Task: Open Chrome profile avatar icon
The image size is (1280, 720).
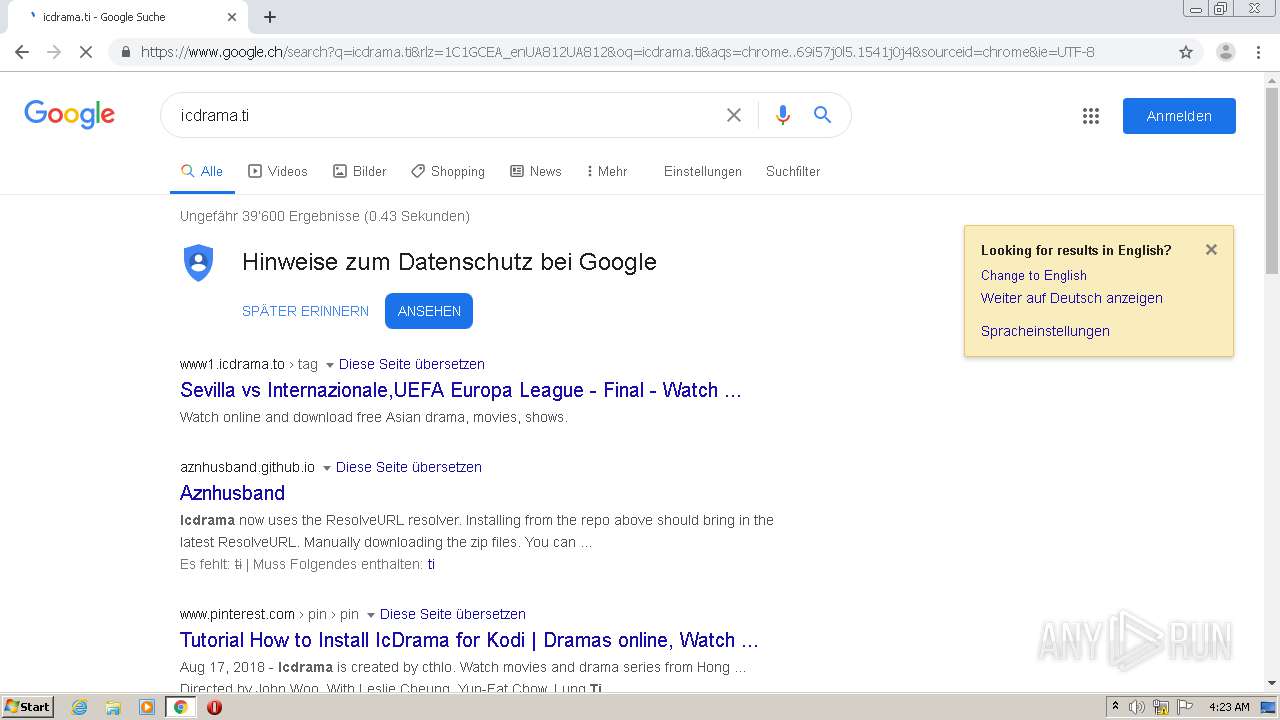Action: [1226, 52]
